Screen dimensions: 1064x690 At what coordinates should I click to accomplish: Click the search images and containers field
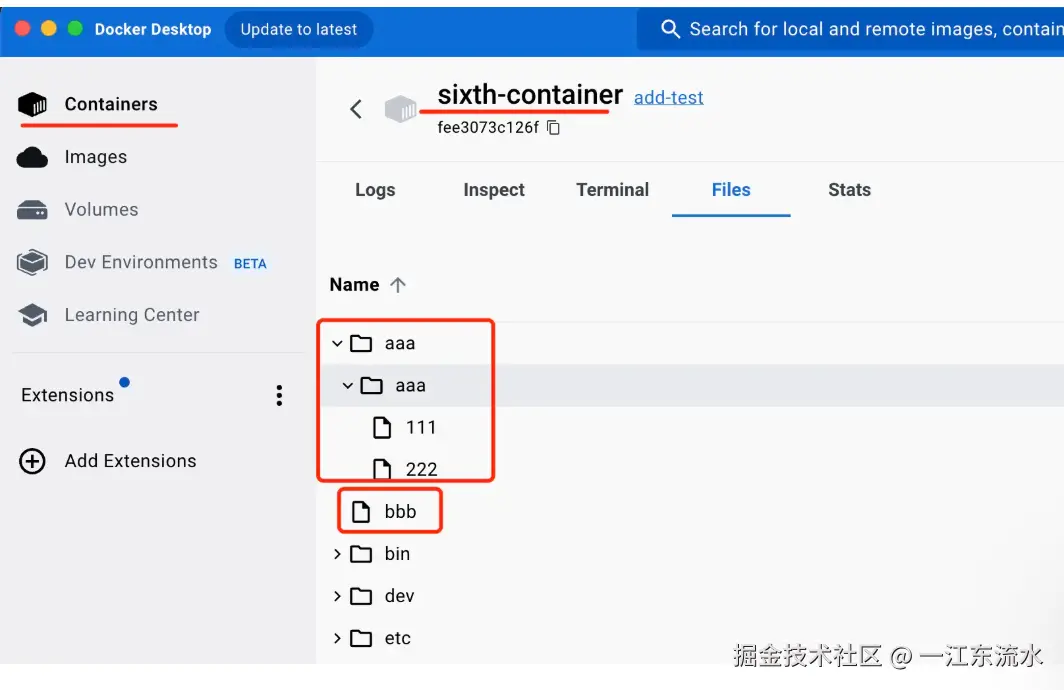[860, 29]
